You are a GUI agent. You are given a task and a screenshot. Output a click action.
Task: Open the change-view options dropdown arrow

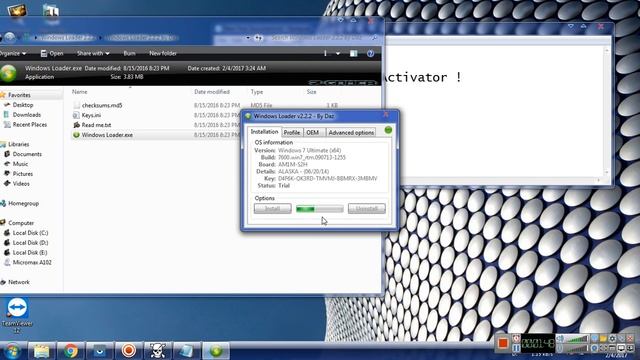pos(338,53)
